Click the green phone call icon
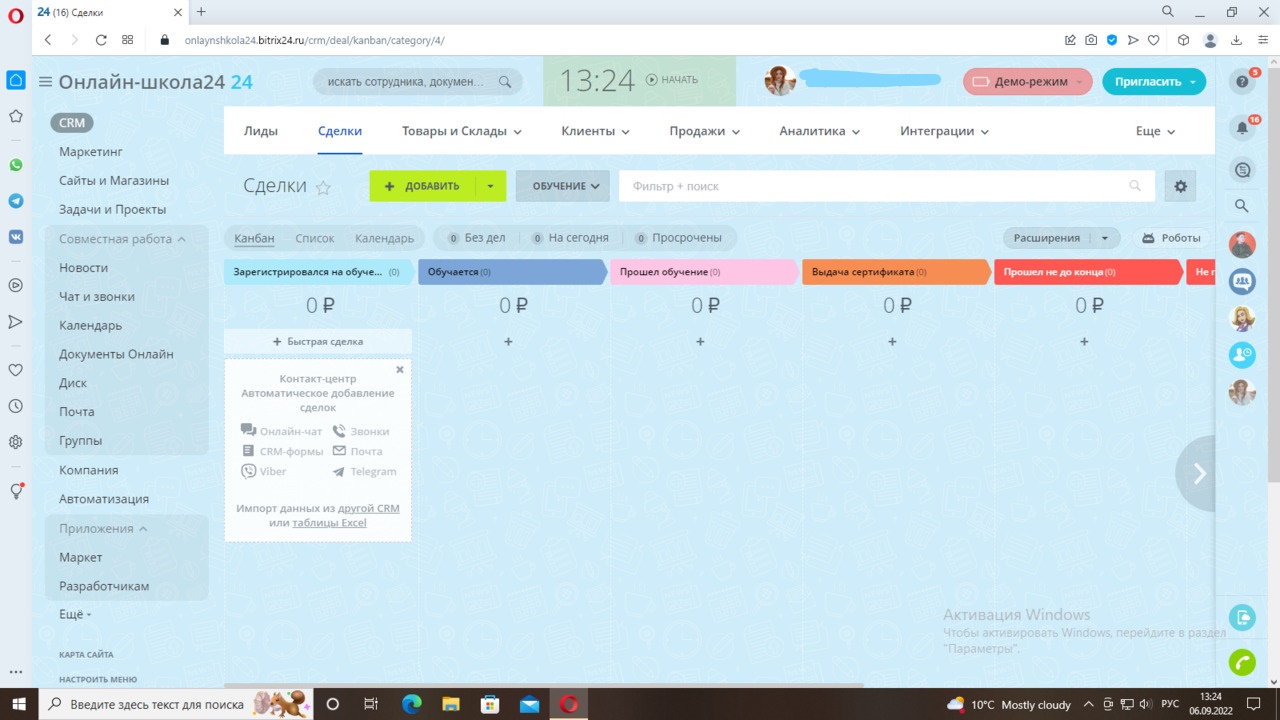 click(1242, 662)
